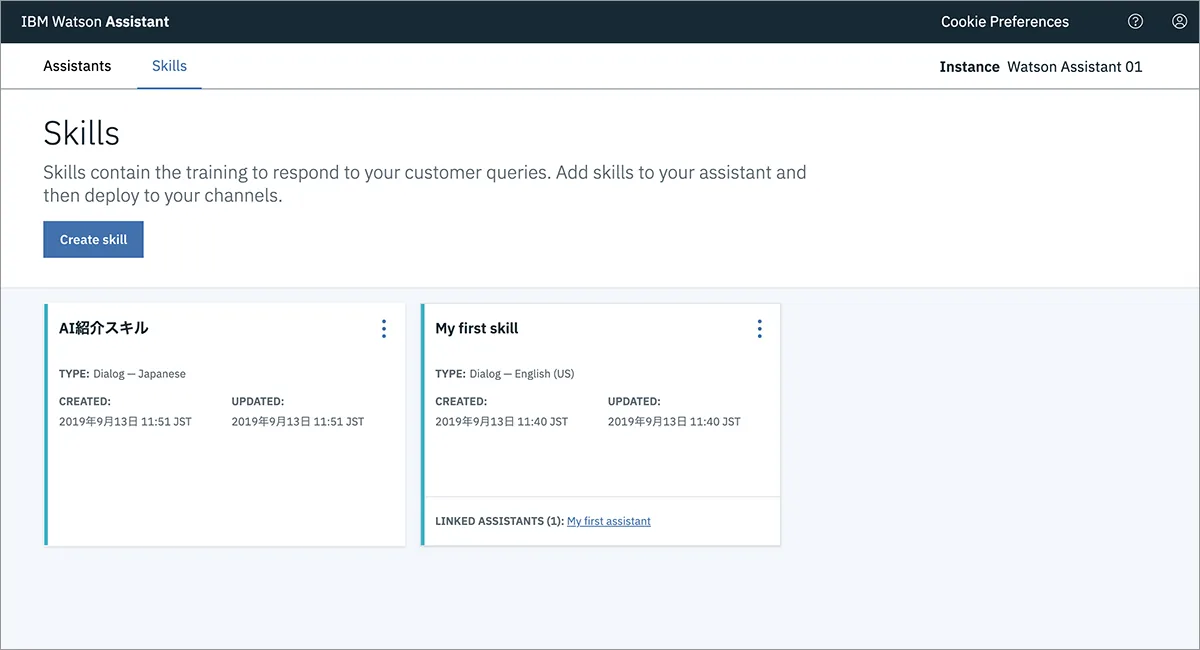Select the Skills tab

pyautogui.click(x=169, y=66)
